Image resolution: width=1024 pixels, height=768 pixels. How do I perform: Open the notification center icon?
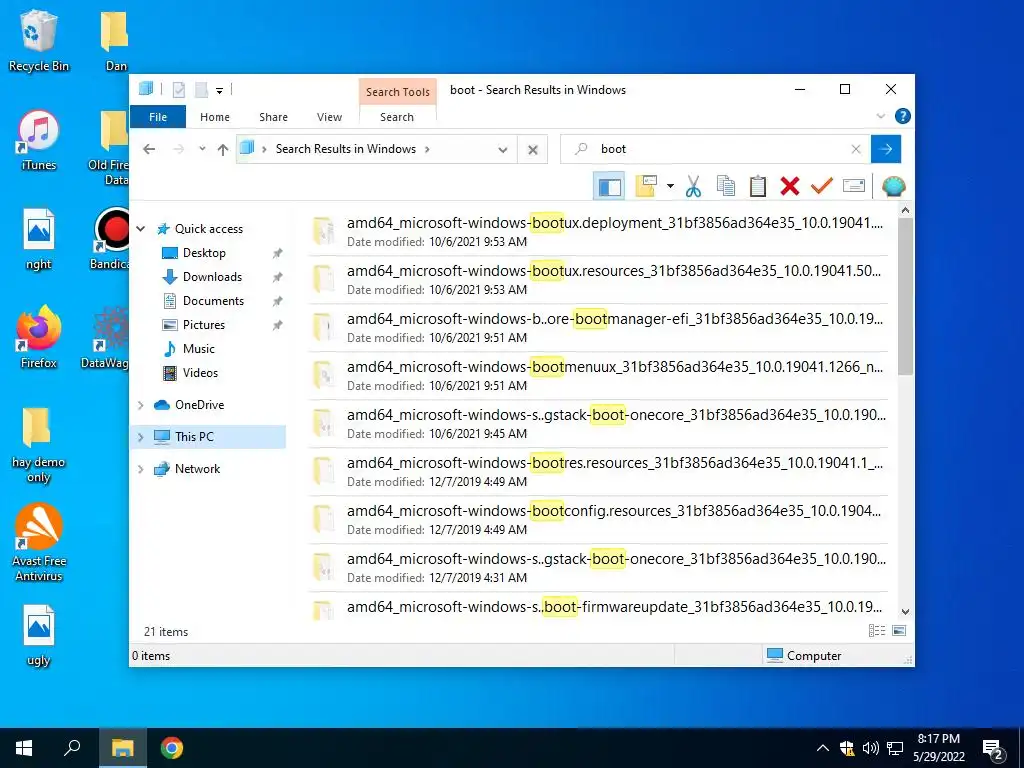click(x=993, y=748)
